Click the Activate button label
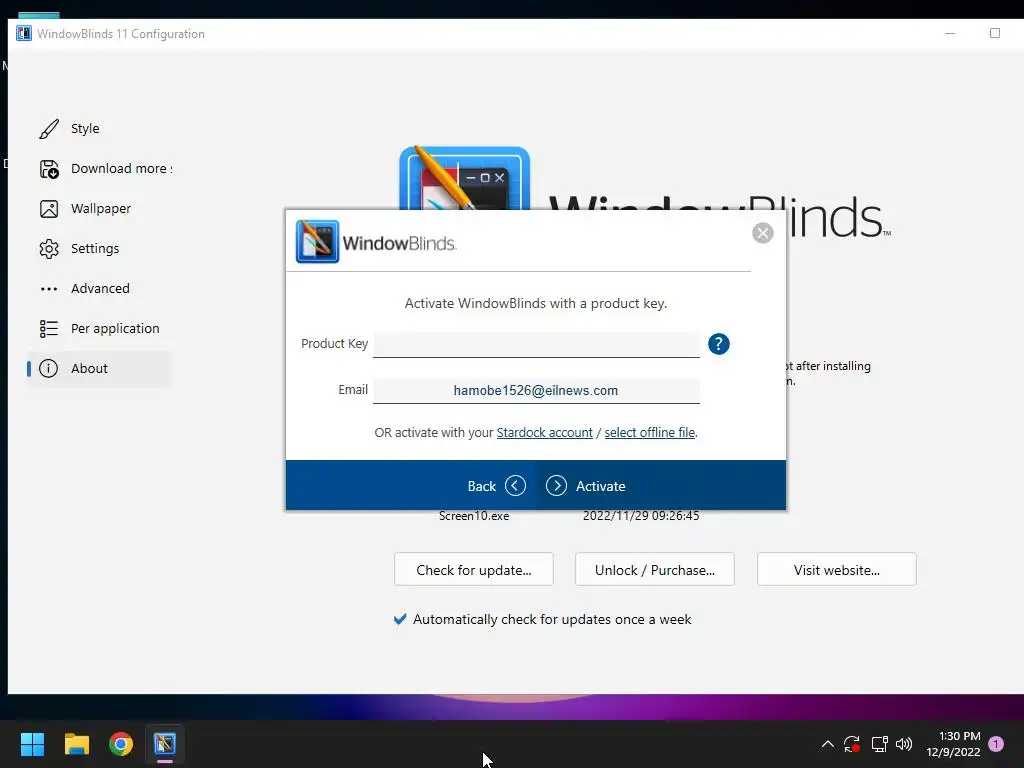 click(x=600, y=486)
